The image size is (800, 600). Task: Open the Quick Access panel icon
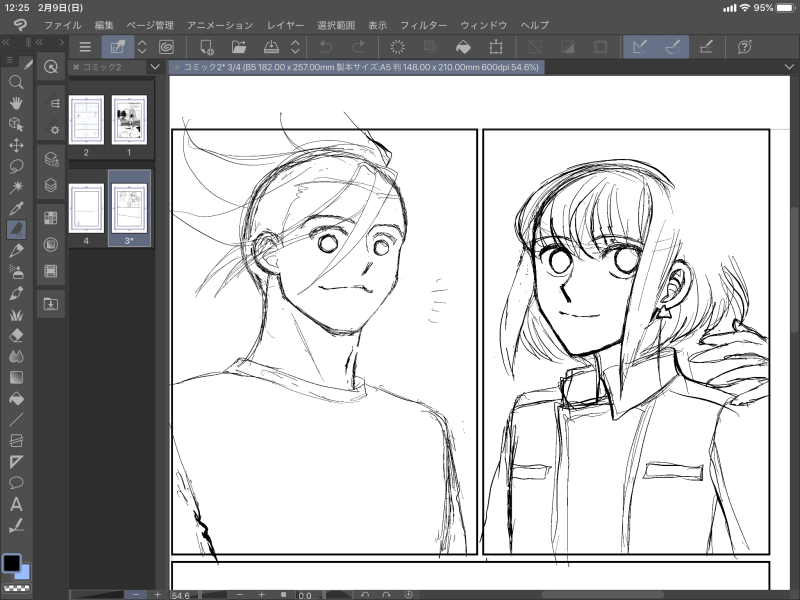pos(51,66)
